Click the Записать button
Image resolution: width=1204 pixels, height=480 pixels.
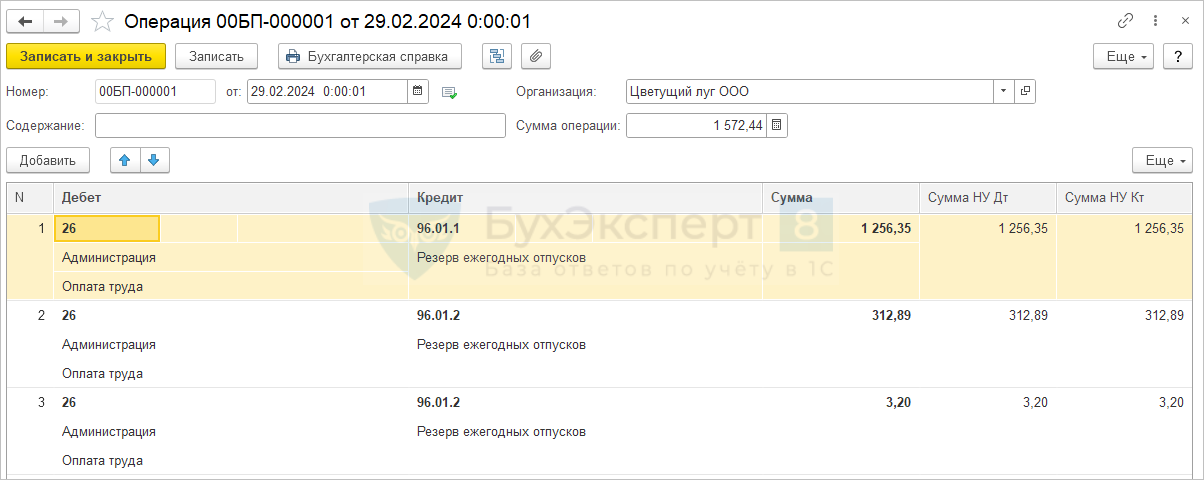pyautogui.click(x=216, y=56)
